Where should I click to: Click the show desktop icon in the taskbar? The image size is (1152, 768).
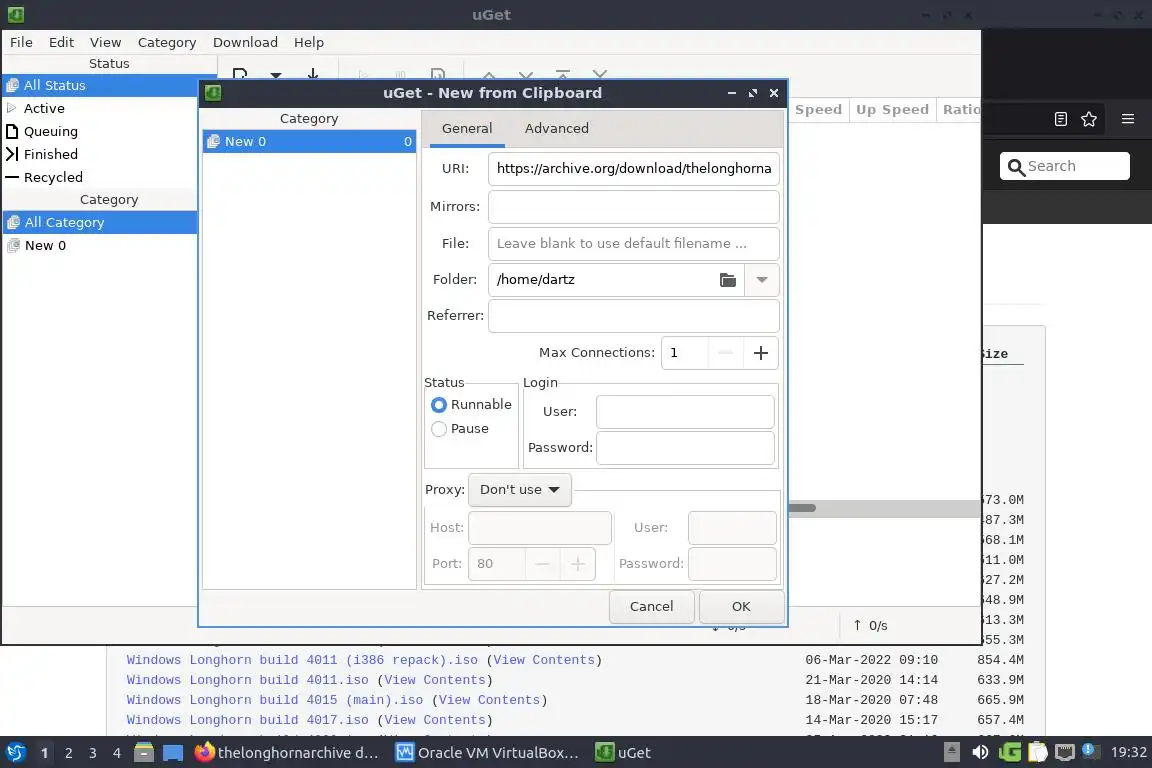coord(173,753)
